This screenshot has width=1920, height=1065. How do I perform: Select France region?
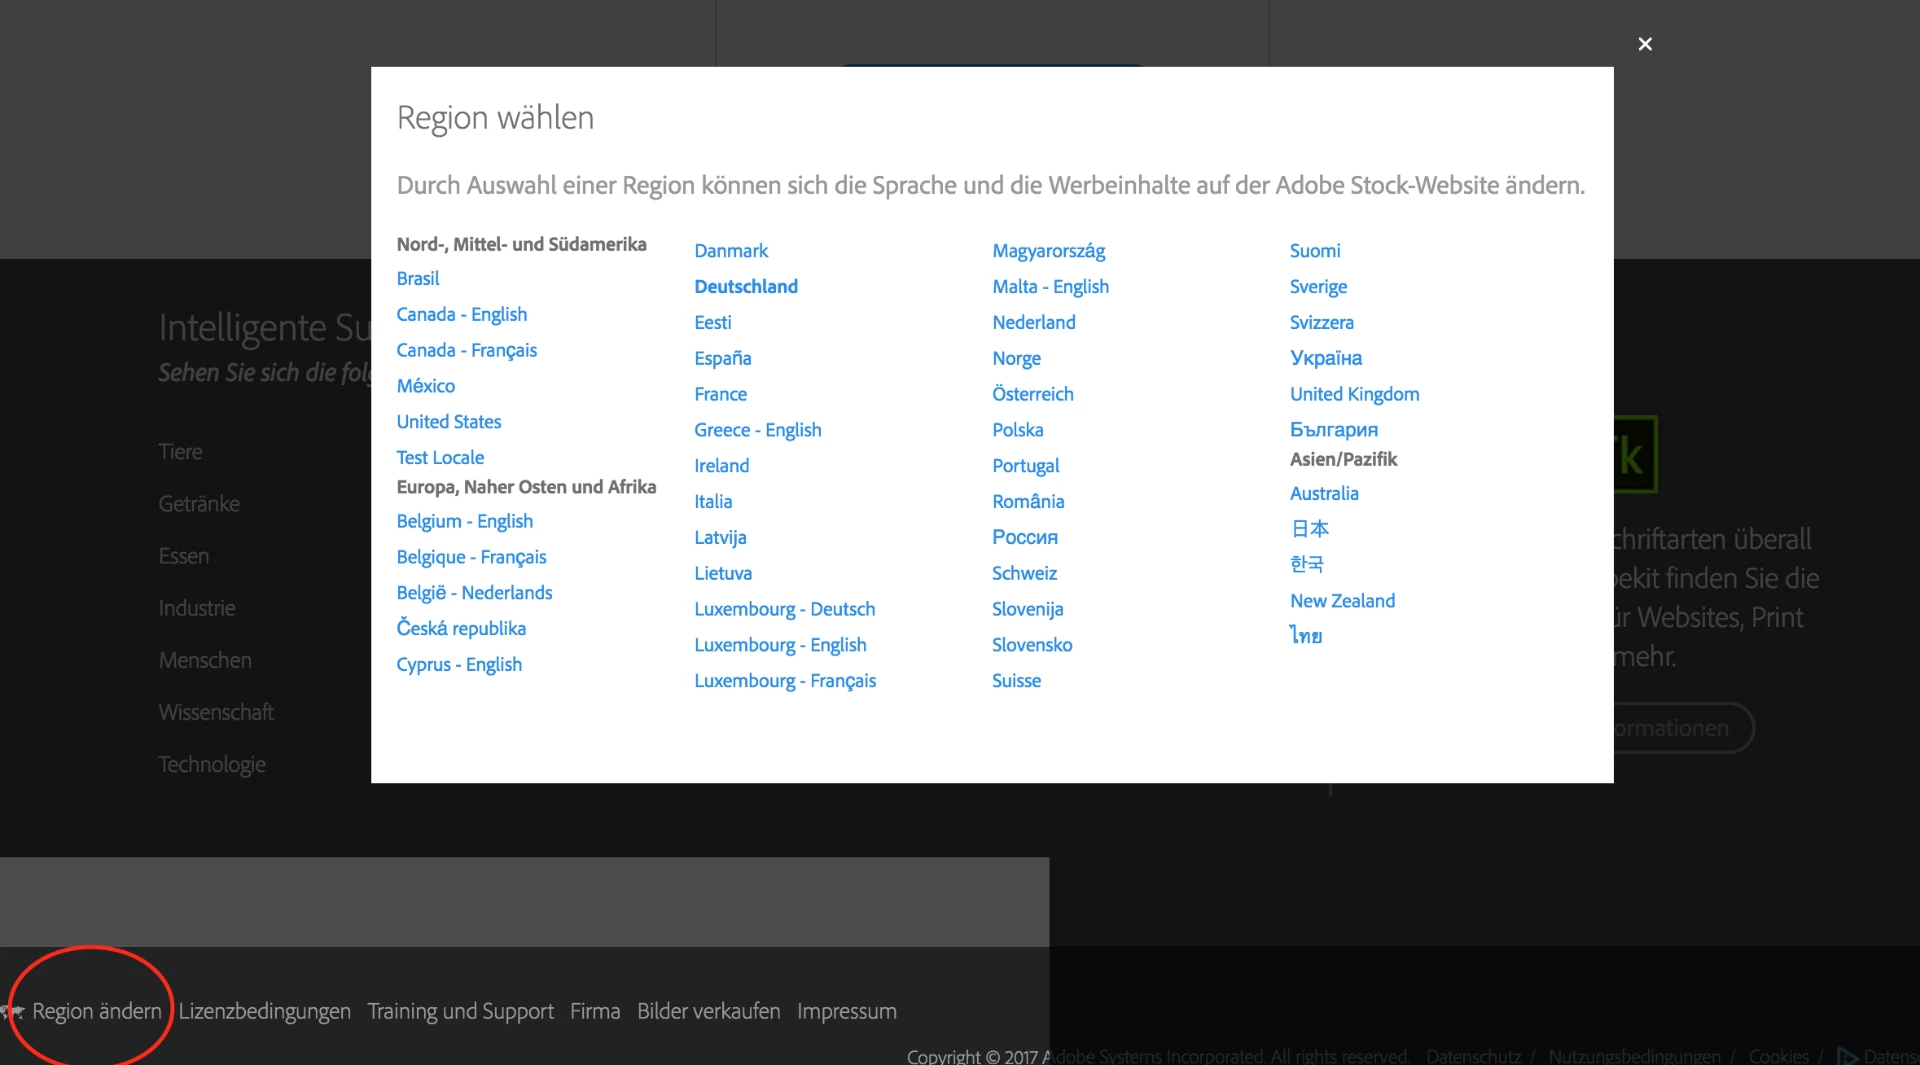click(x=721, y=395)
